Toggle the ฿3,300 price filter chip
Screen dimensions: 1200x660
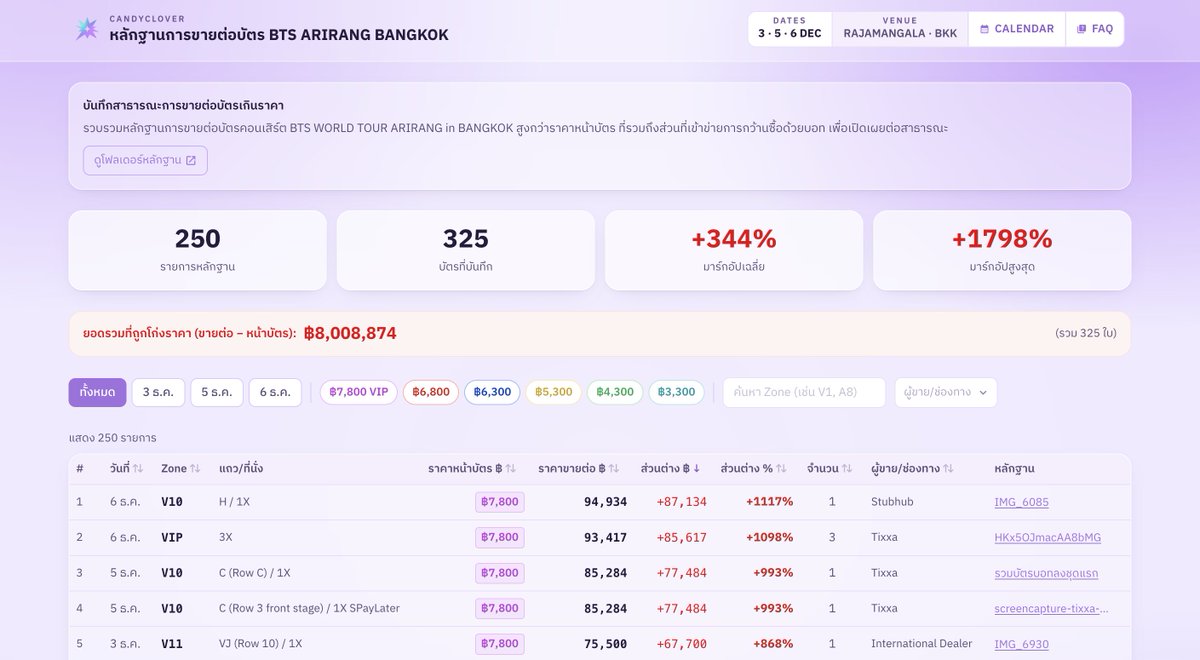(x=677, y=392)
